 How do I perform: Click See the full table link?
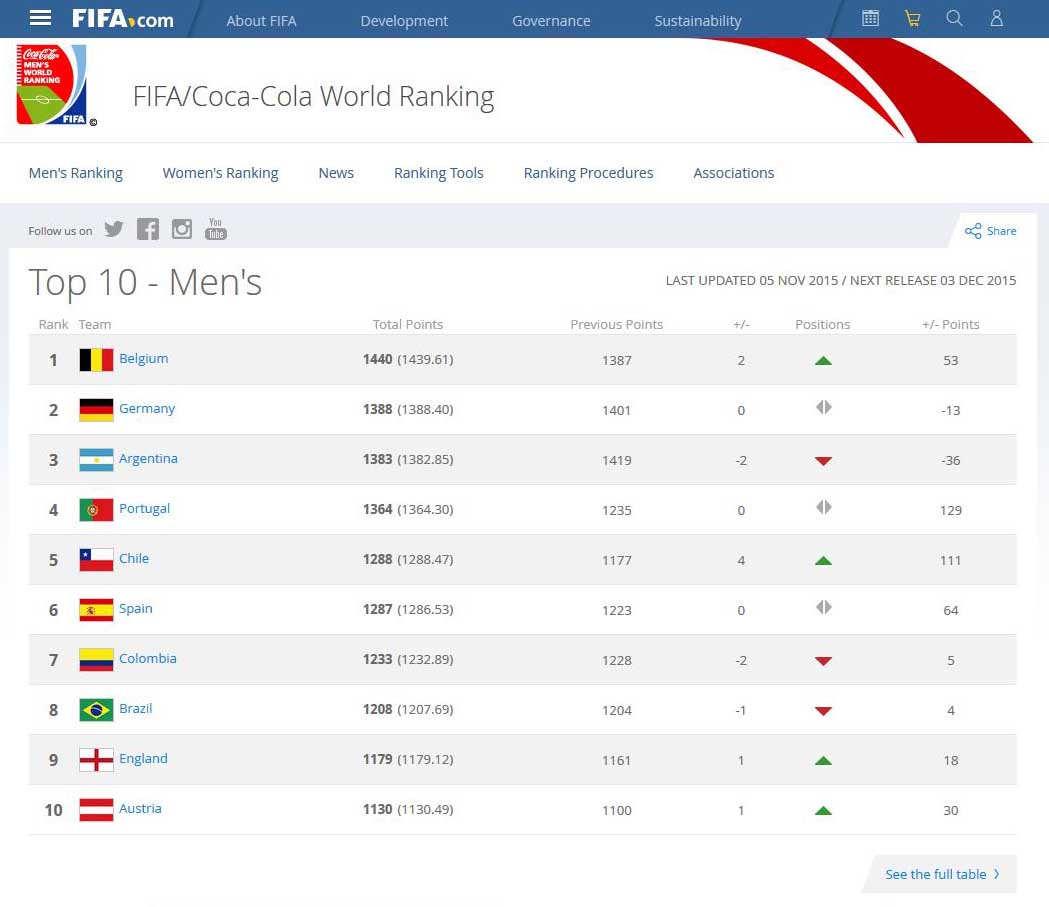942,874
